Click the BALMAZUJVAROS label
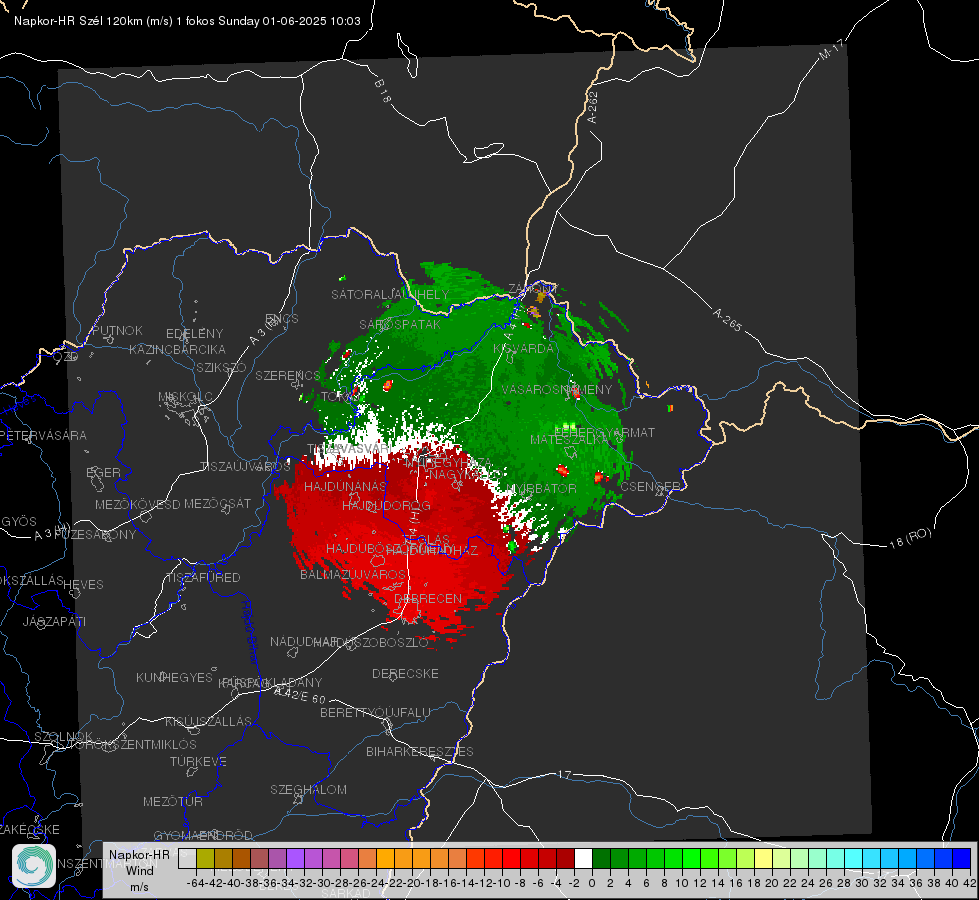Screen dimensions: 979x900 click(353, 574)
